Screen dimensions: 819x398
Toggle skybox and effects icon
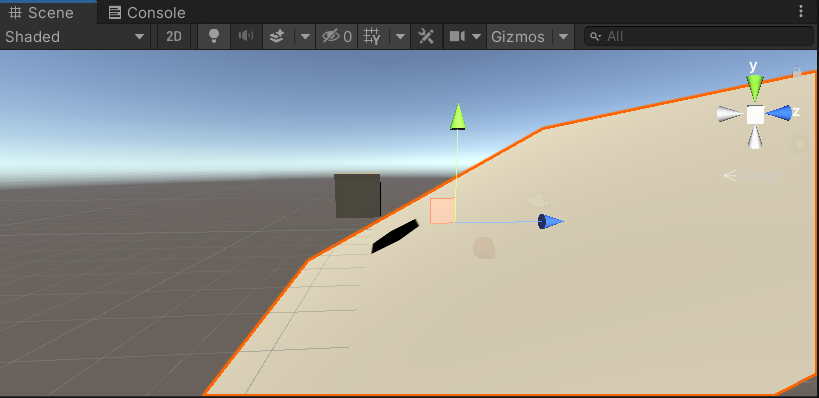[x=277, y=37]
